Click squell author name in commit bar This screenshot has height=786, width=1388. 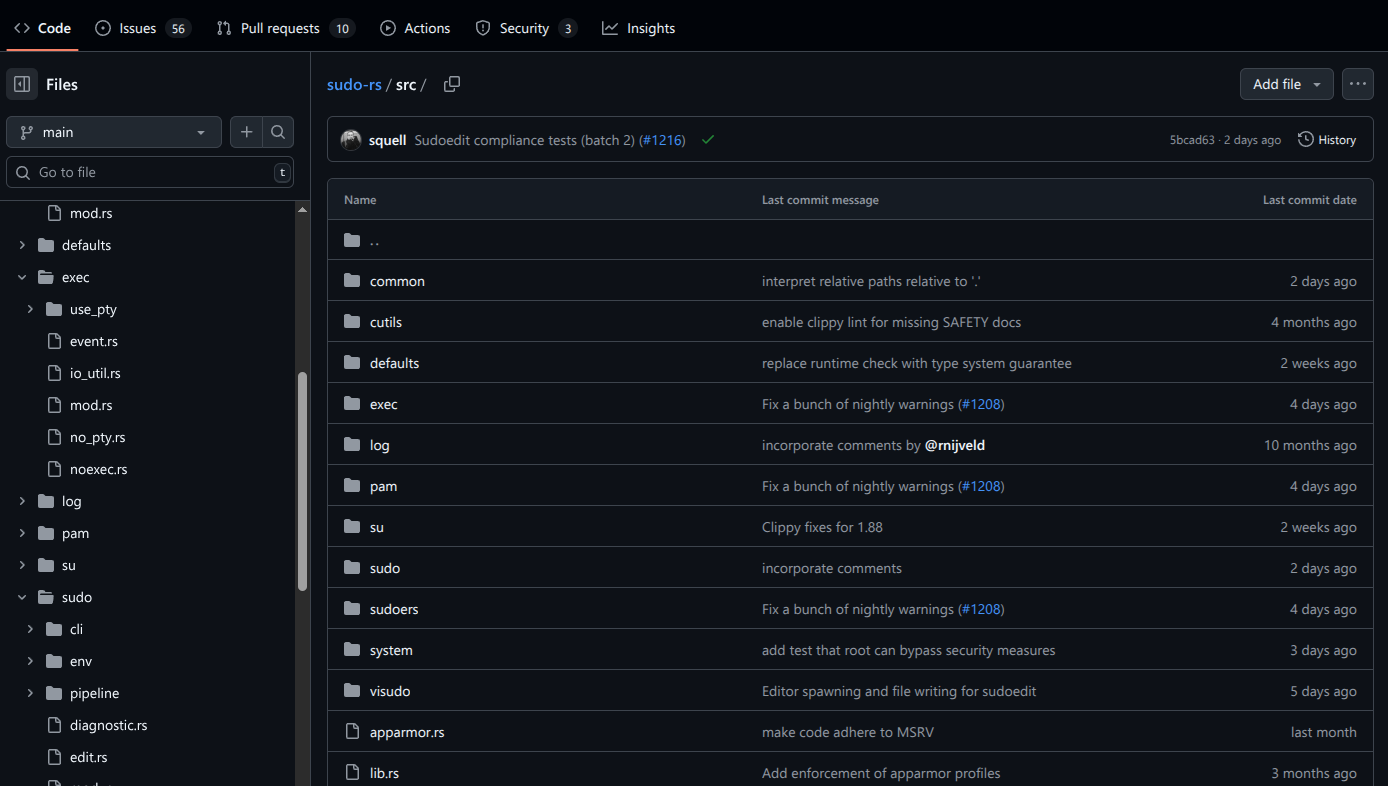387,140
